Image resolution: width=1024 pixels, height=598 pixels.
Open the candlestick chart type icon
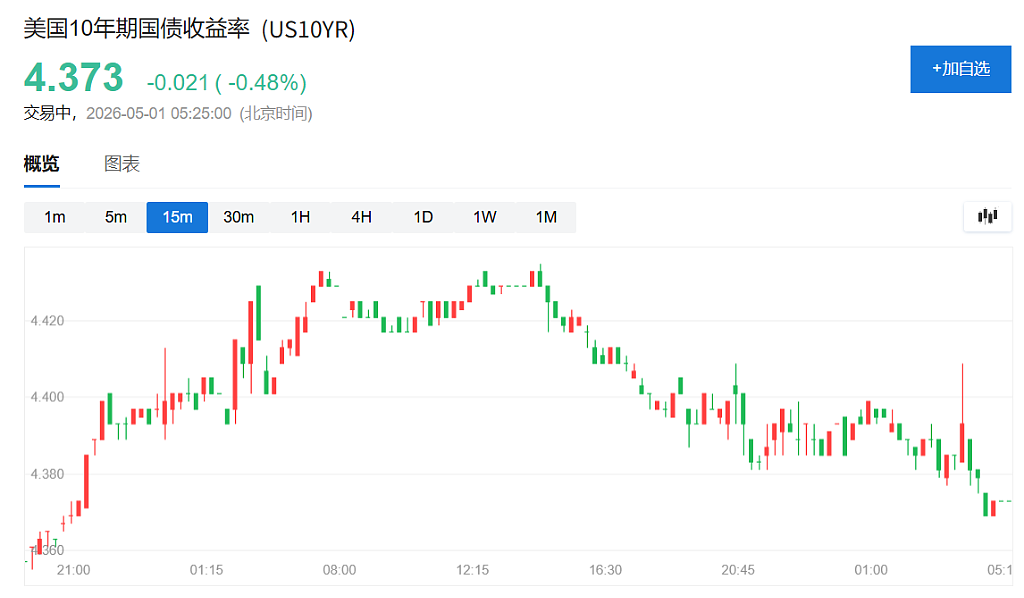[x=987, y=217]
